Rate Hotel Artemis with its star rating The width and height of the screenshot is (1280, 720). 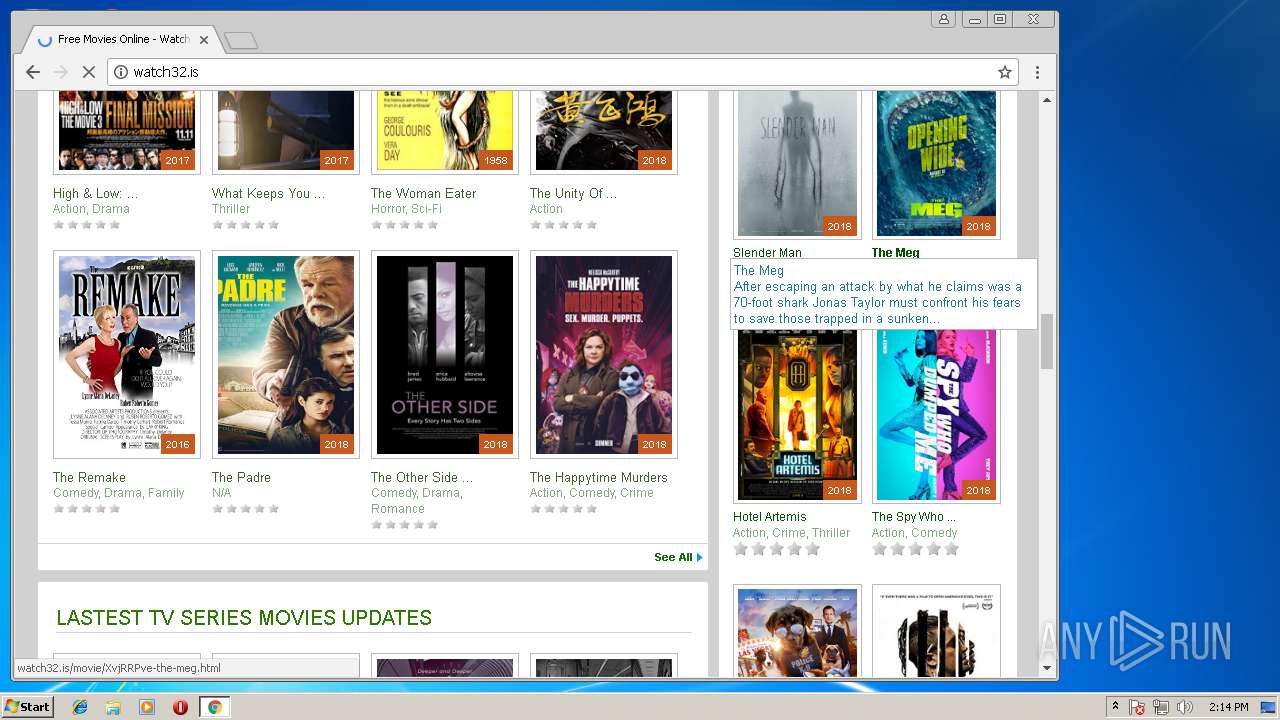tap(777, 549)
